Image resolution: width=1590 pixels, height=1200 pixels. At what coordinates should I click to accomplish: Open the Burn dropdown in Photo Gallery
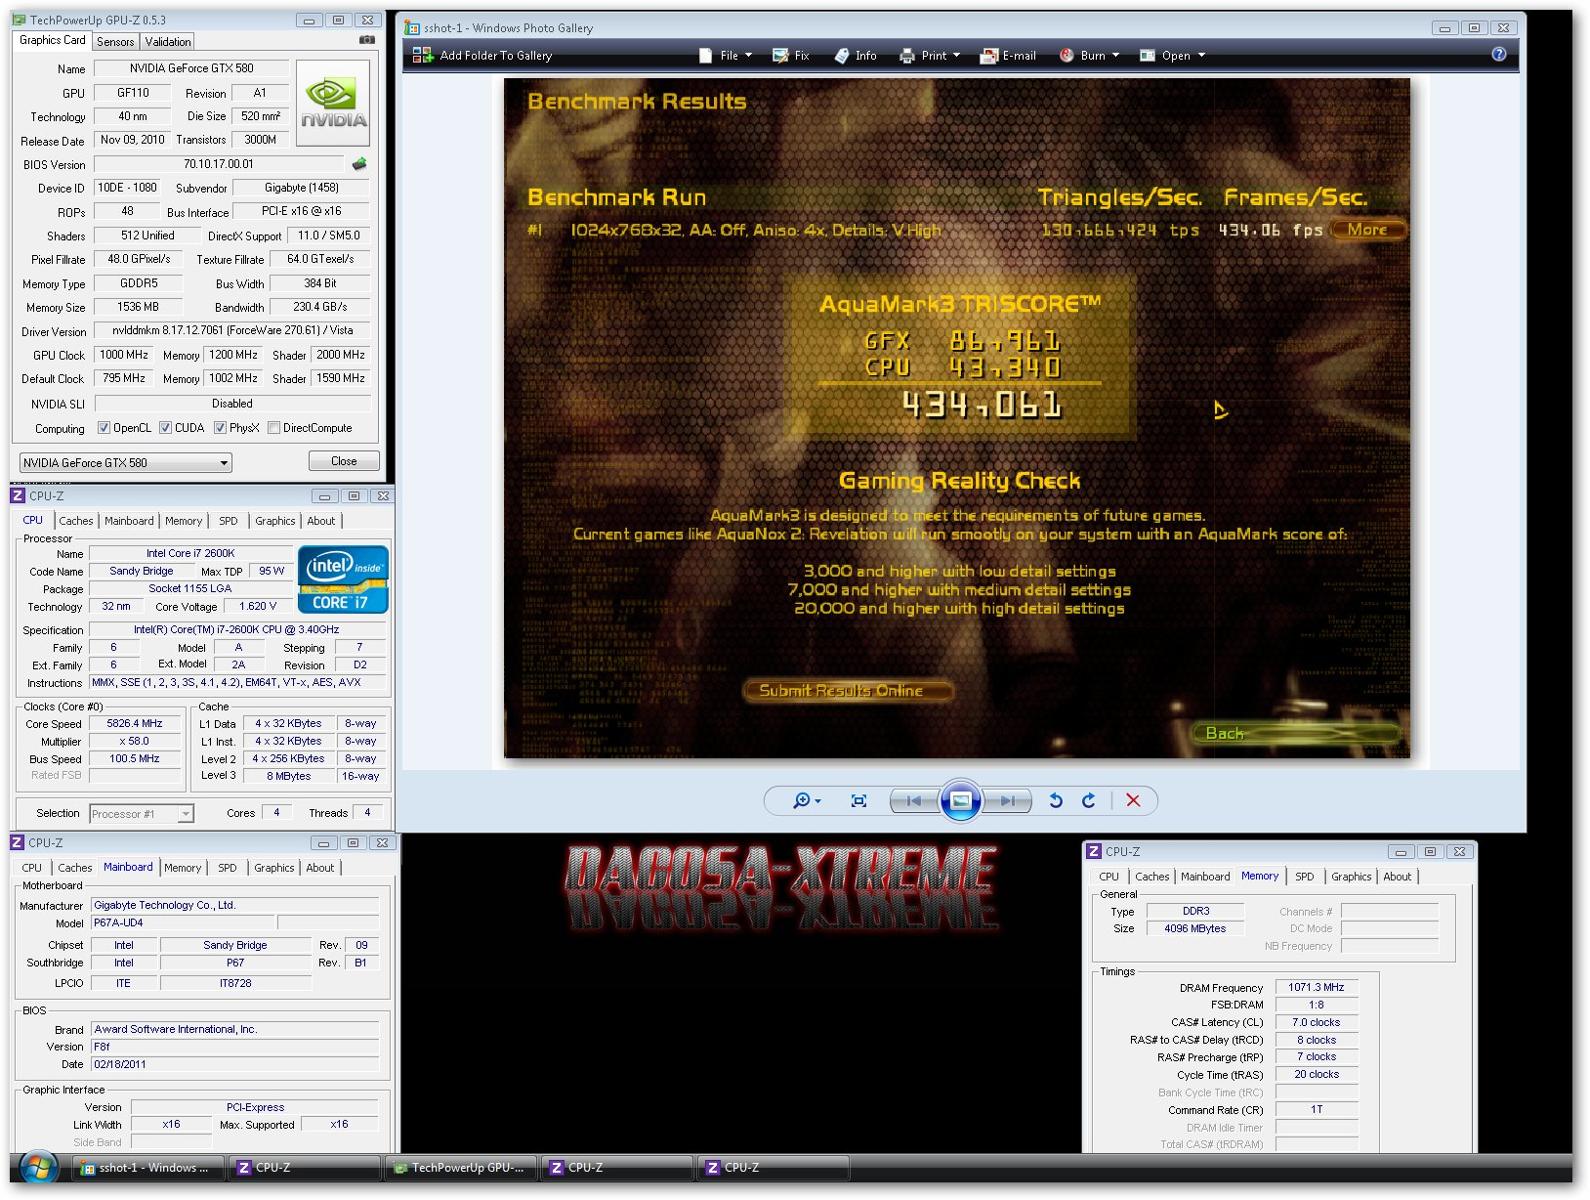point(1089,56)
